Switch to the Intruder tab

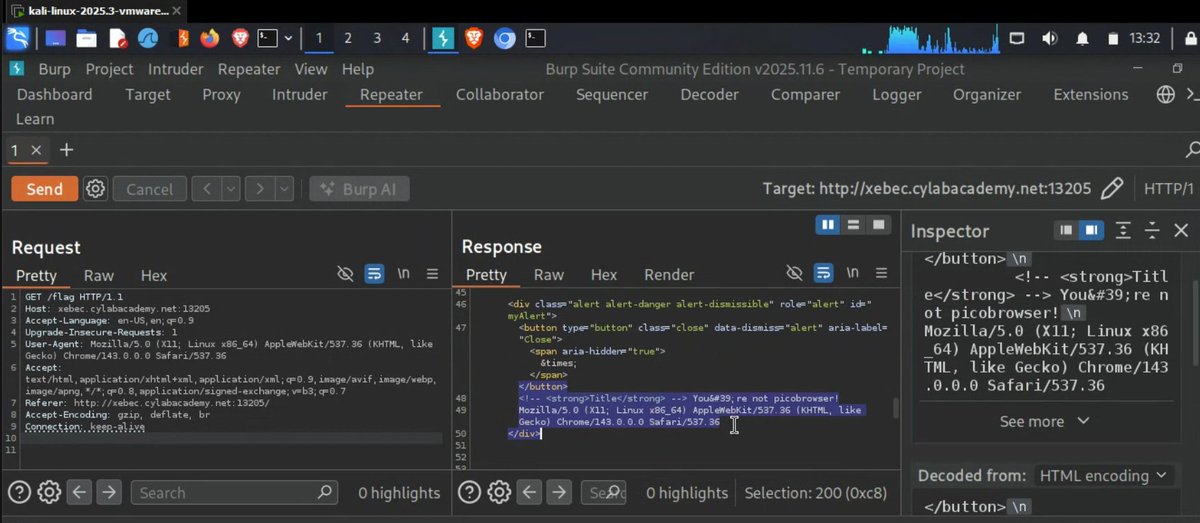pyautogui.click(x=300, y=94)
